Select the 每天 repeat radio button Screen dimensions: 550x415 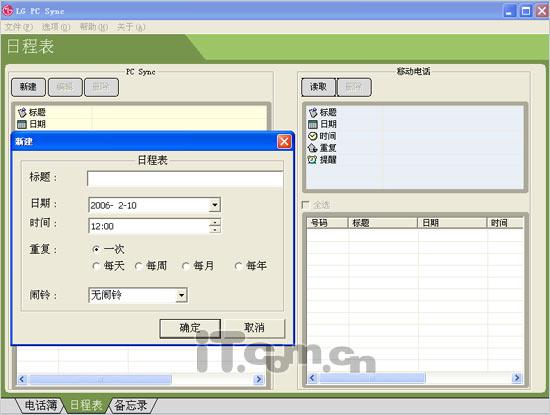click(96, 266)
